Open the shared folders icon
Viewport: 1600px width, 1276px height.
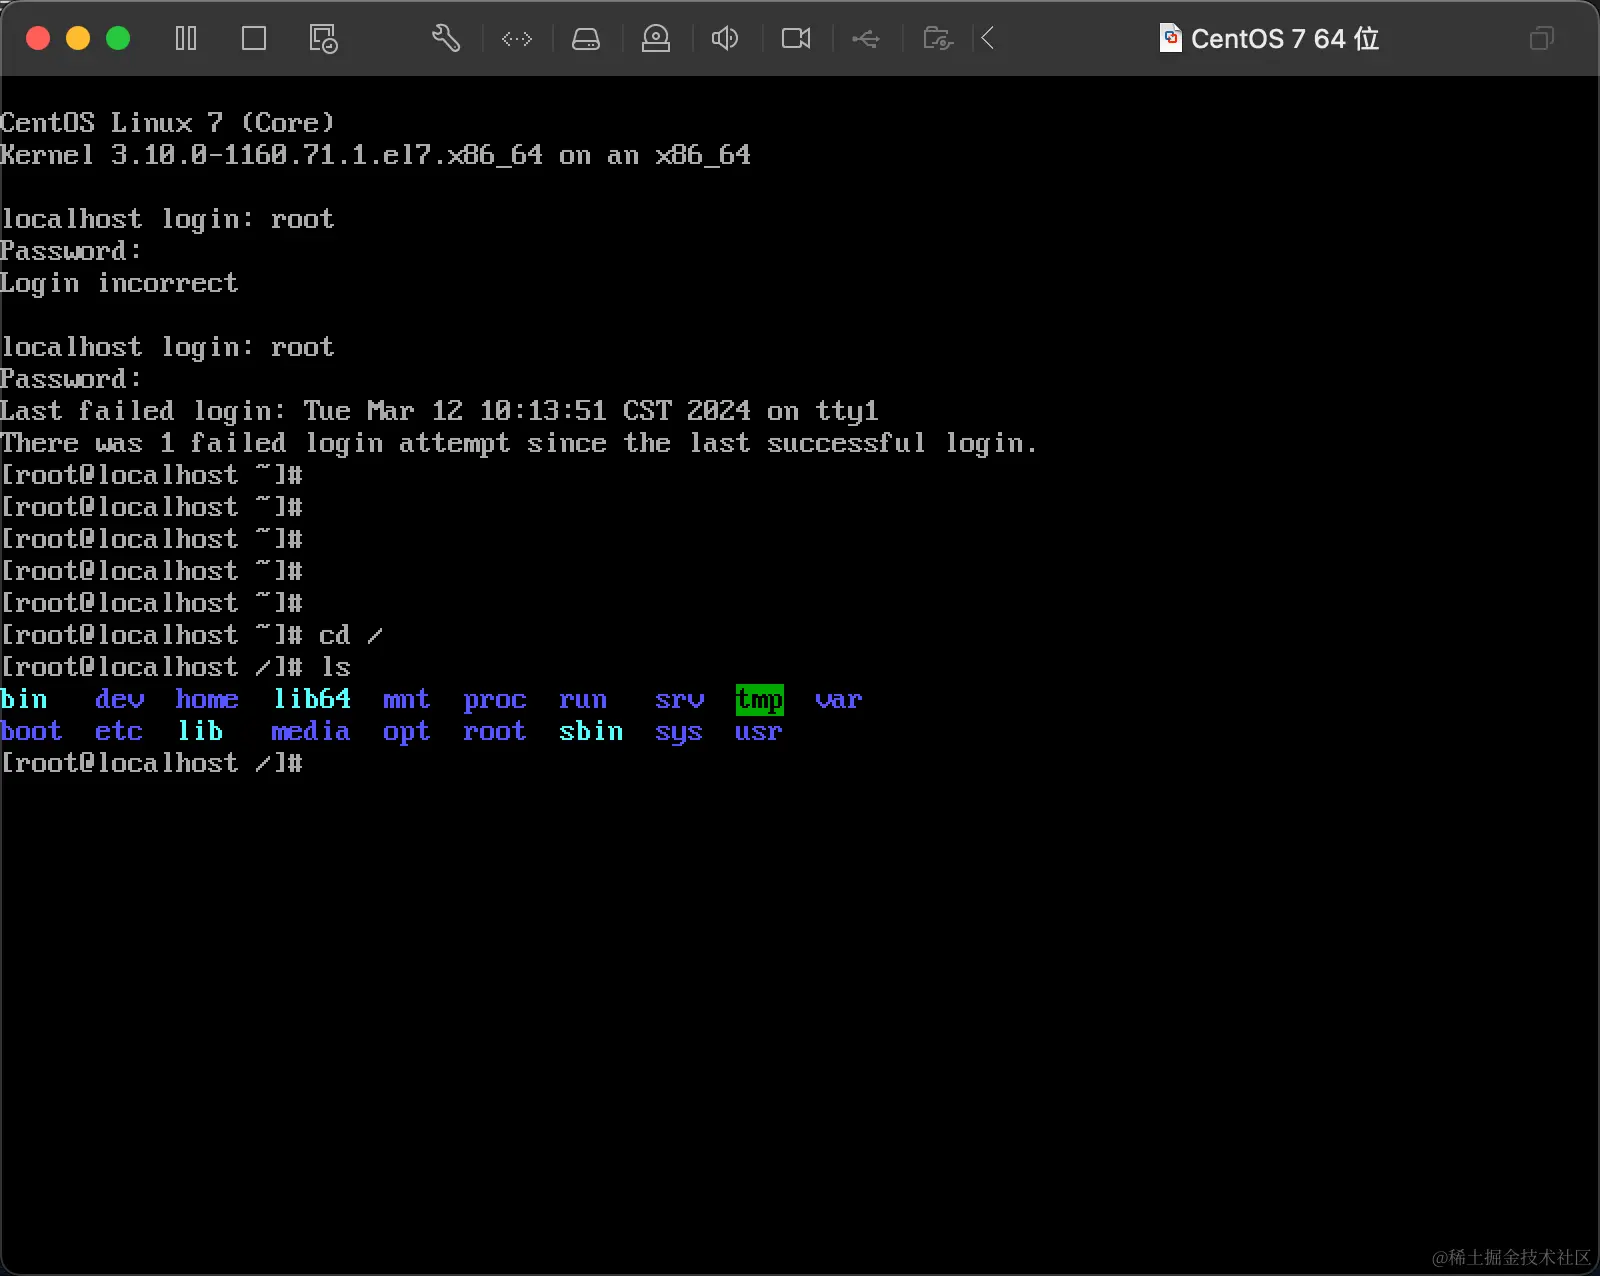[x=938, y=39]
